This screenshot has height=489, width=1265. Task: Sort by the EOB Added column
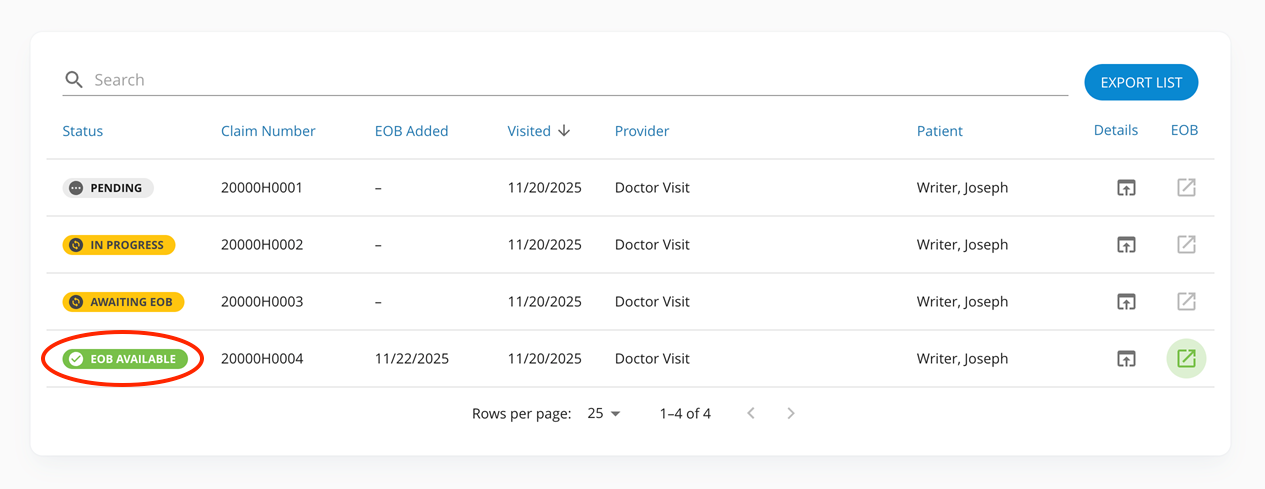click(411, 131)
